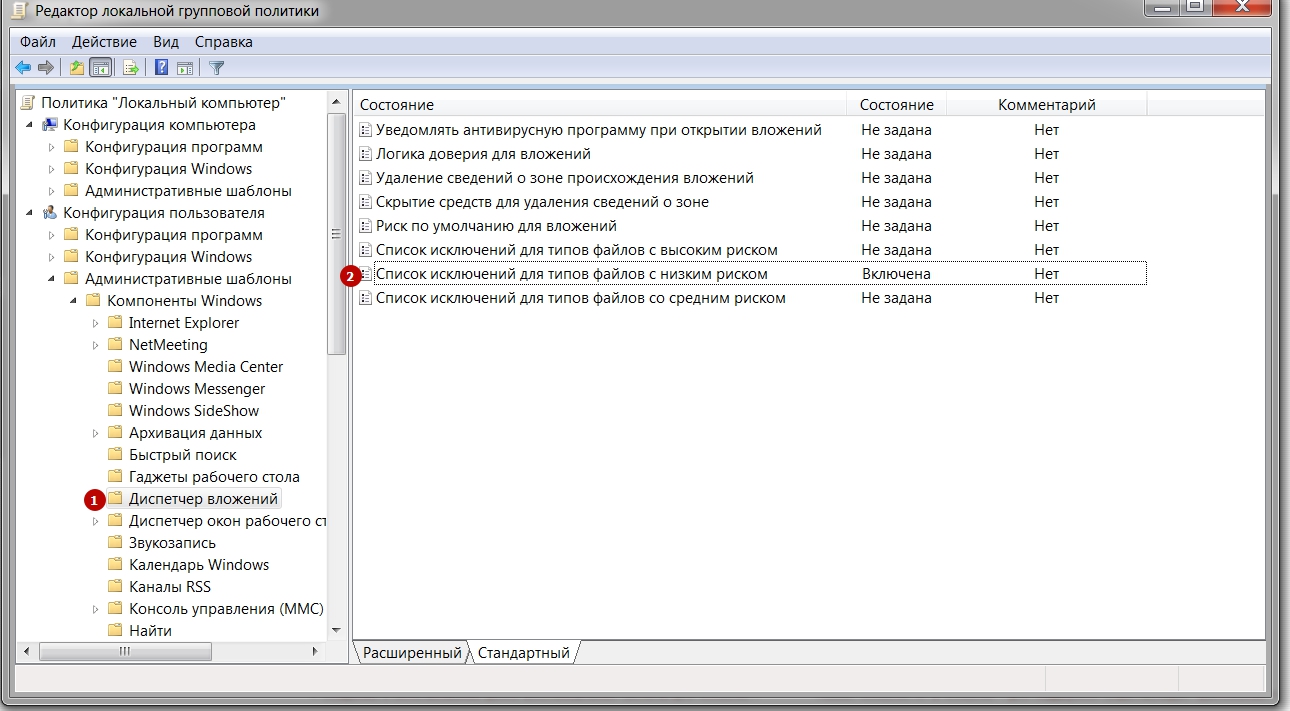
Task: Select 'Политика "Локальный компьютер"' root node
Action: point(164,103)
